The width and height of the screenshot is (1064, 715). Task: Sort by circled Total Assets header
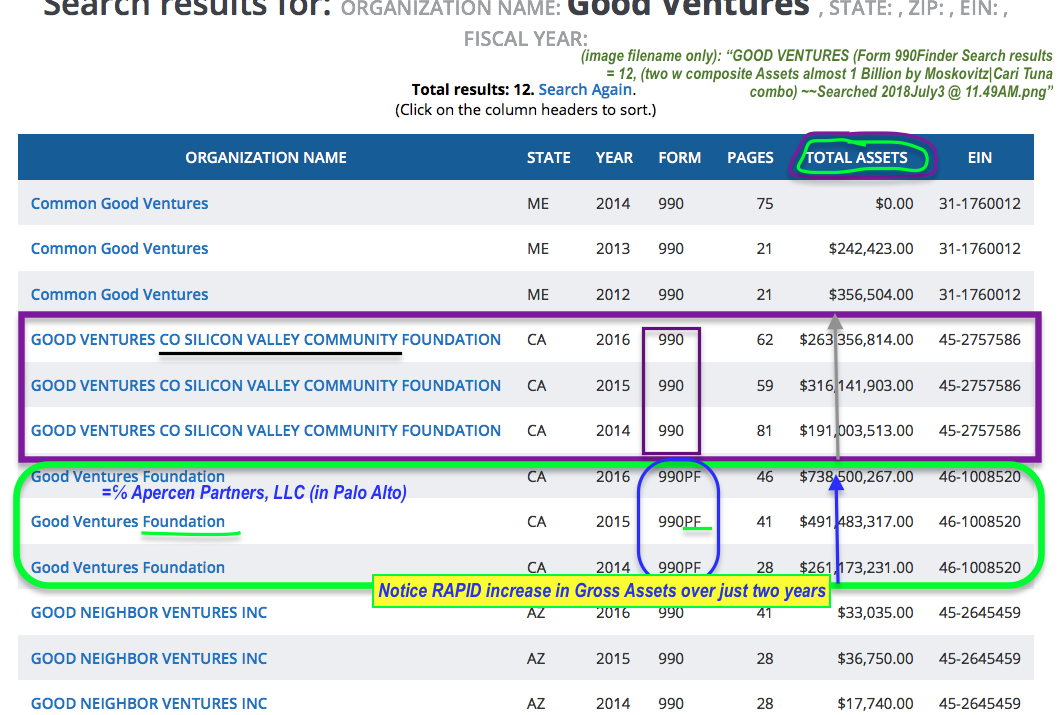[857, 157]
